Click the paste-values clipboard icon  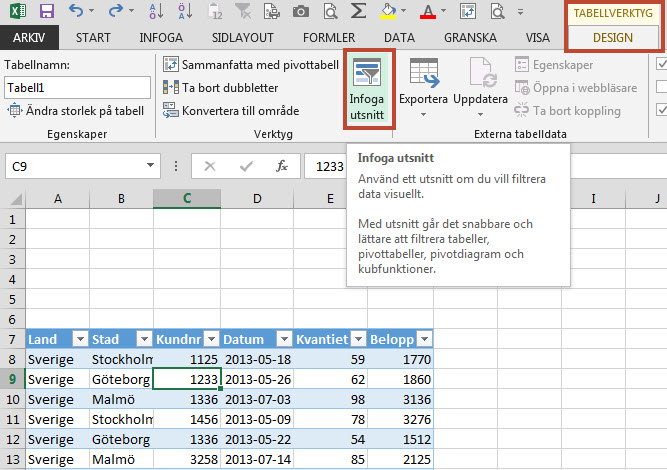[x=216, y=11]
